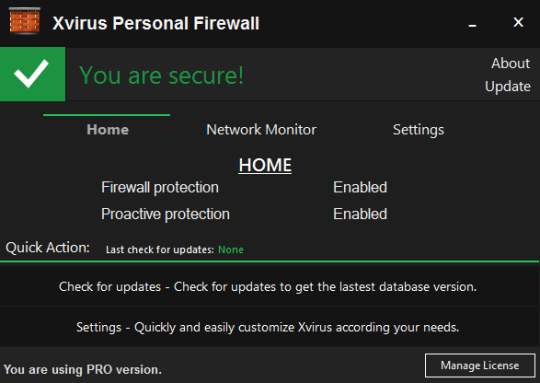540x383 pixels.
Task: Click the brick wall firewall logo icon
Action: coord(24,21)
